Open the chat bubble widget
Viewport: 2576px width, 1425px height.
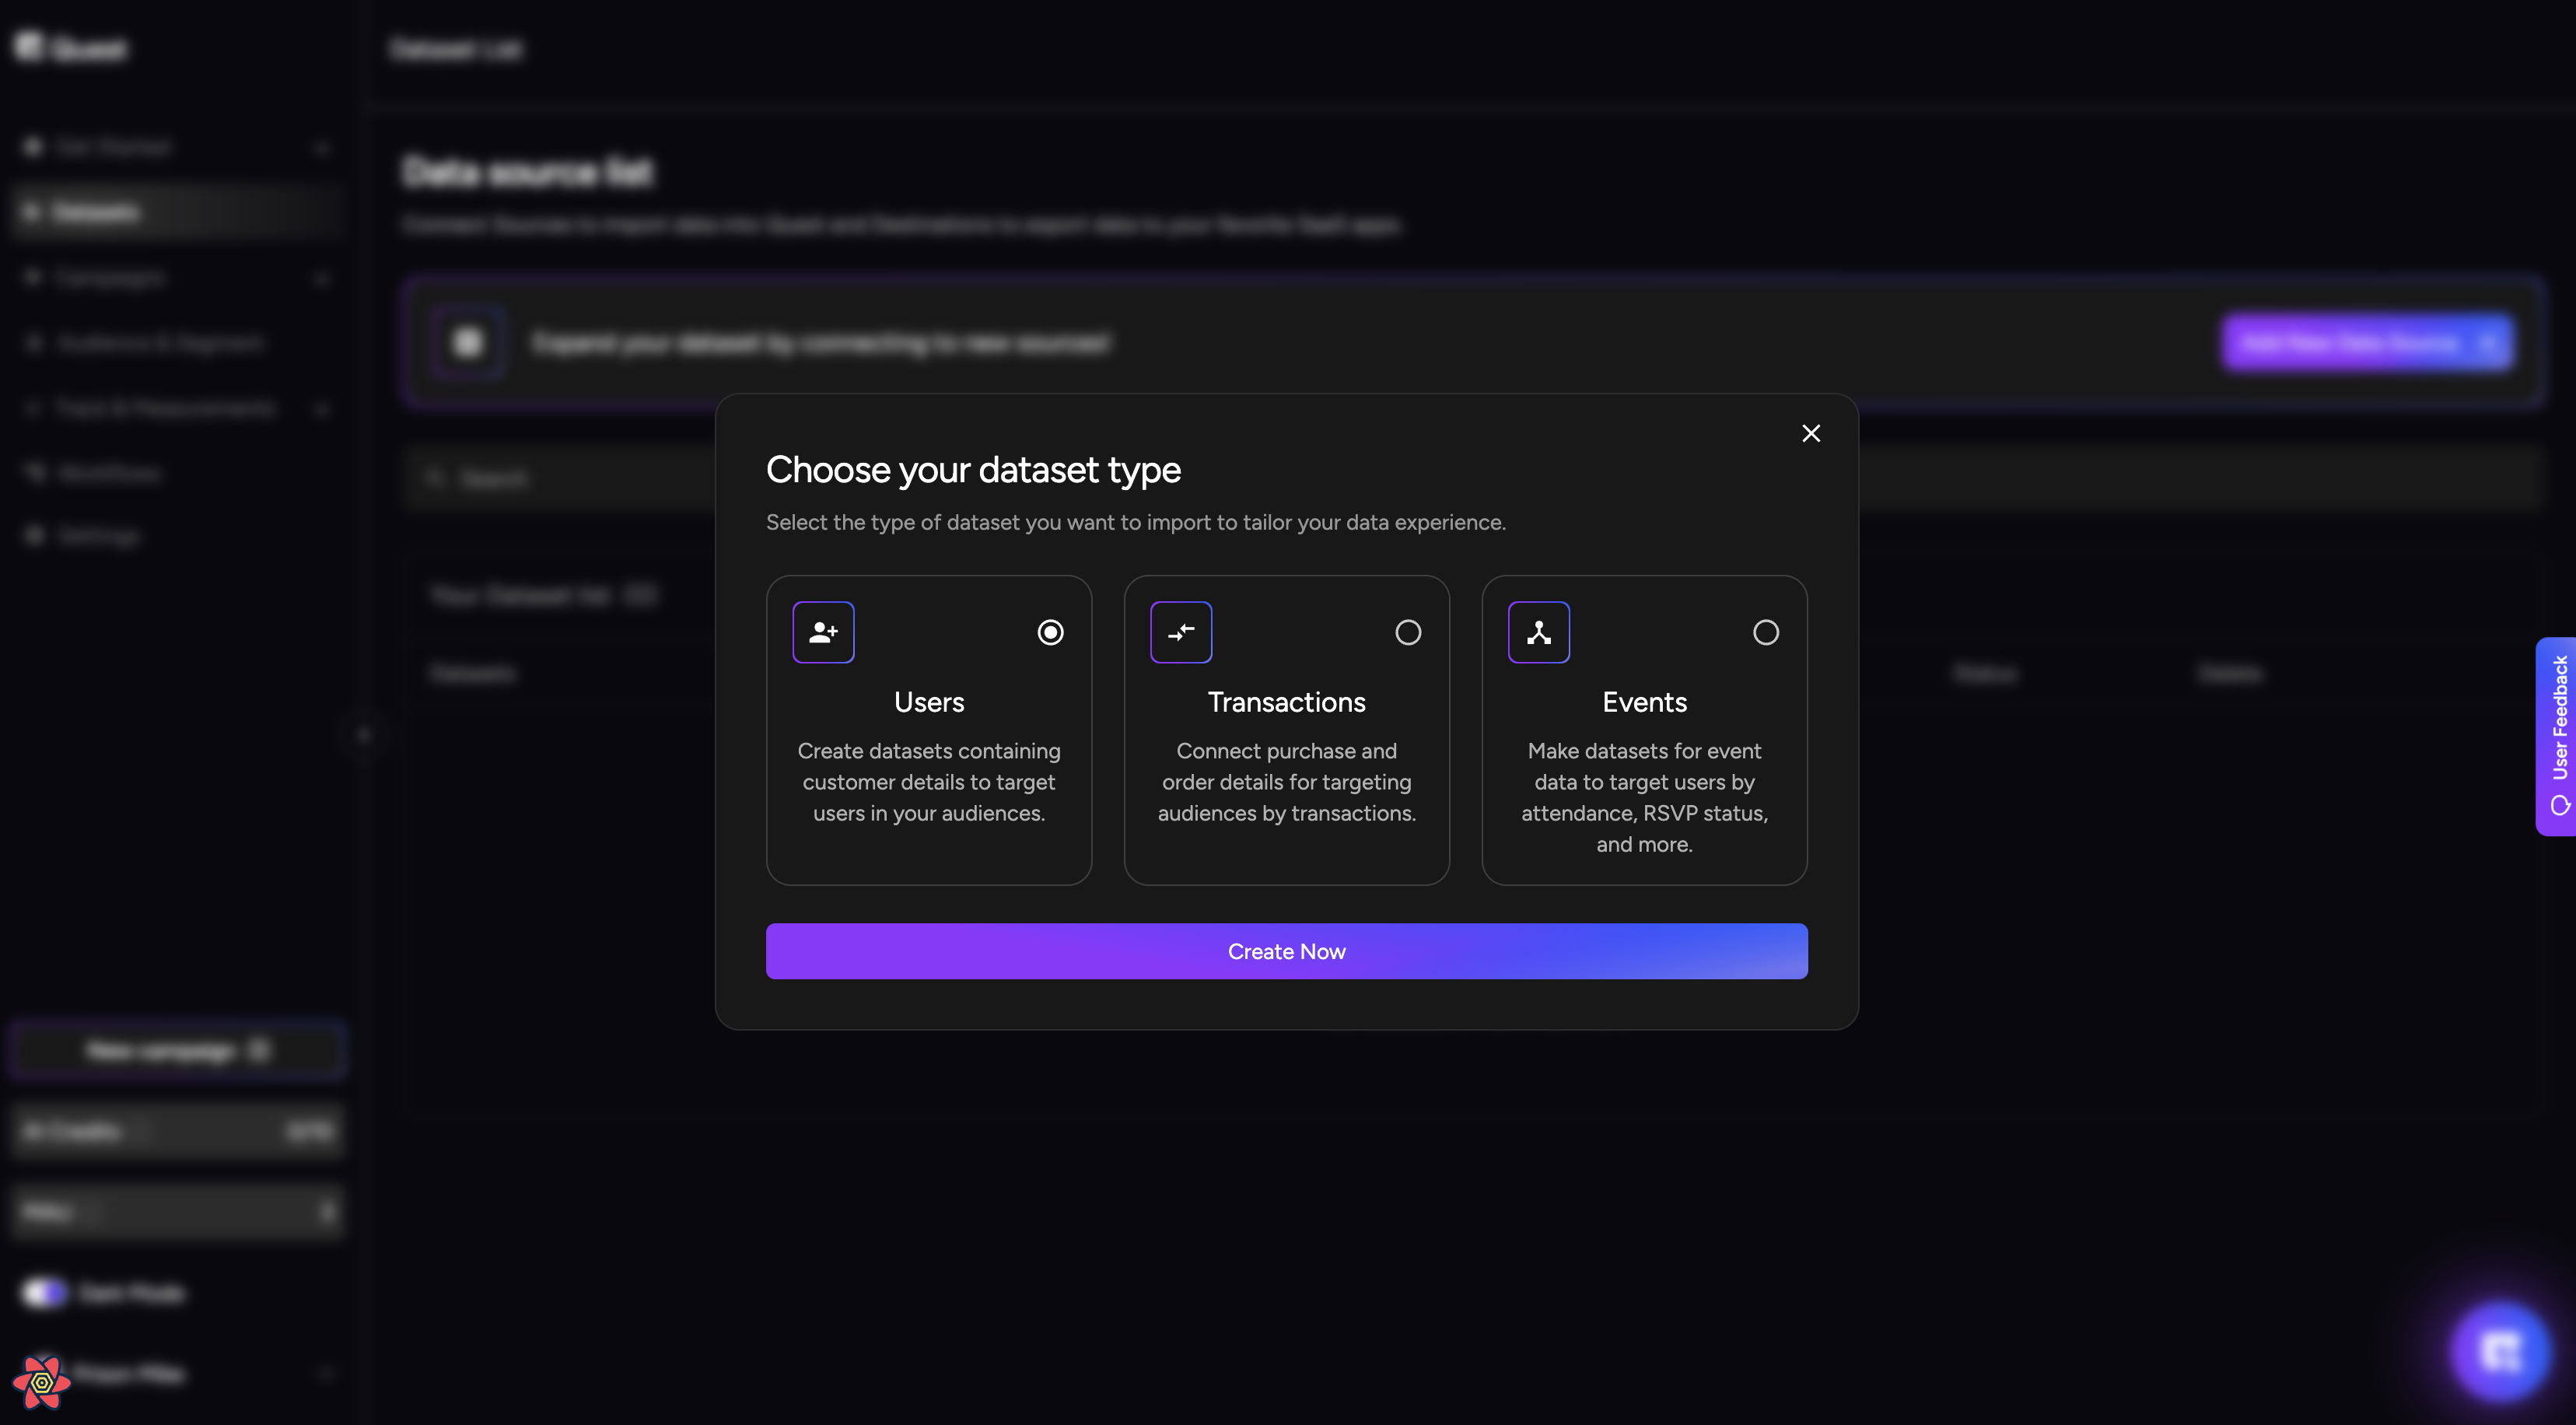[2500, 1352]
